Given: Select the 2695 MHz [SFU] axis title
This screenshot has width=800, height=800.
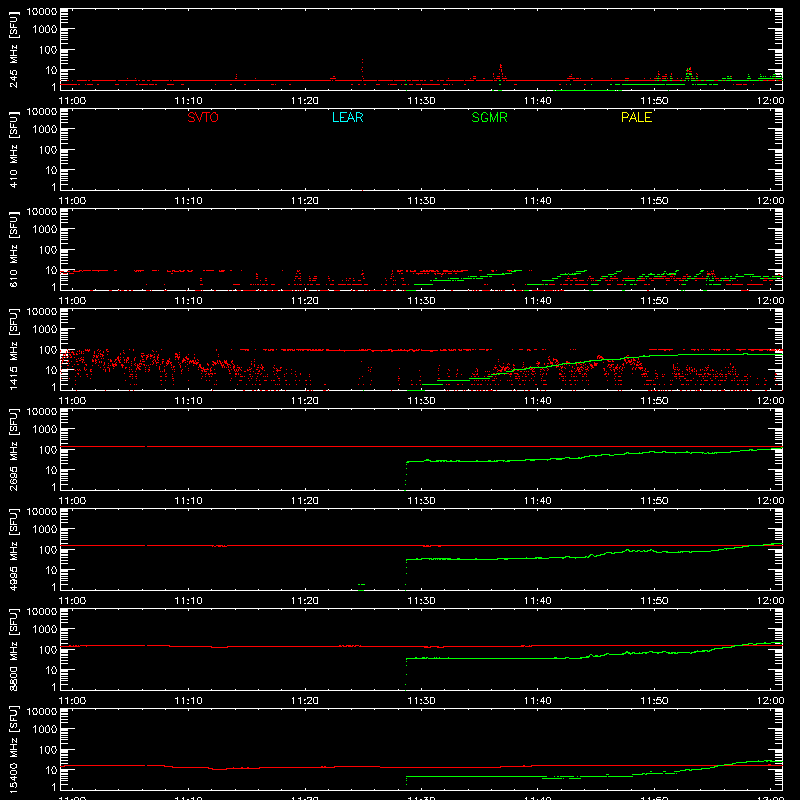Looking at the screenshot, I should (13, 449).
